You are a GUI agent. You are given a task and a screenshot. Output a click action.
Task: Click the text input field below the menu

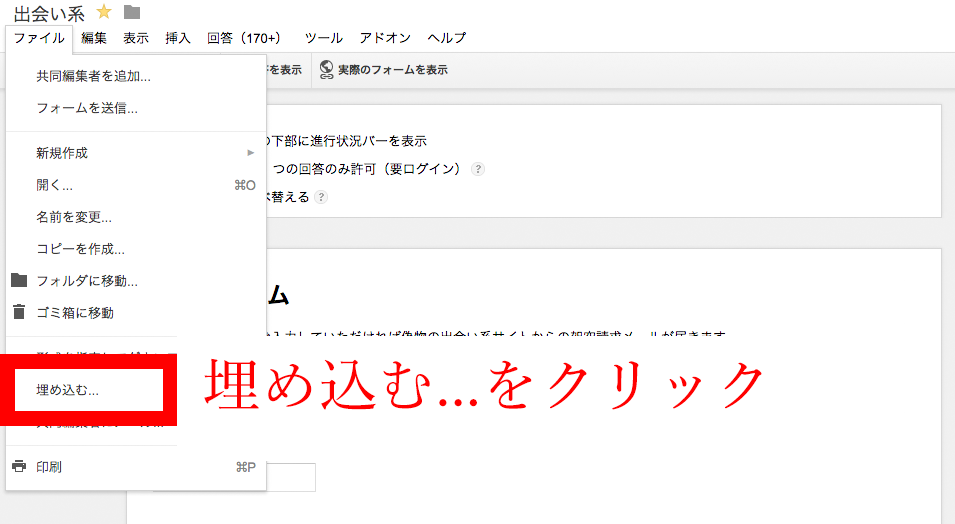click(x=291, y=477)
